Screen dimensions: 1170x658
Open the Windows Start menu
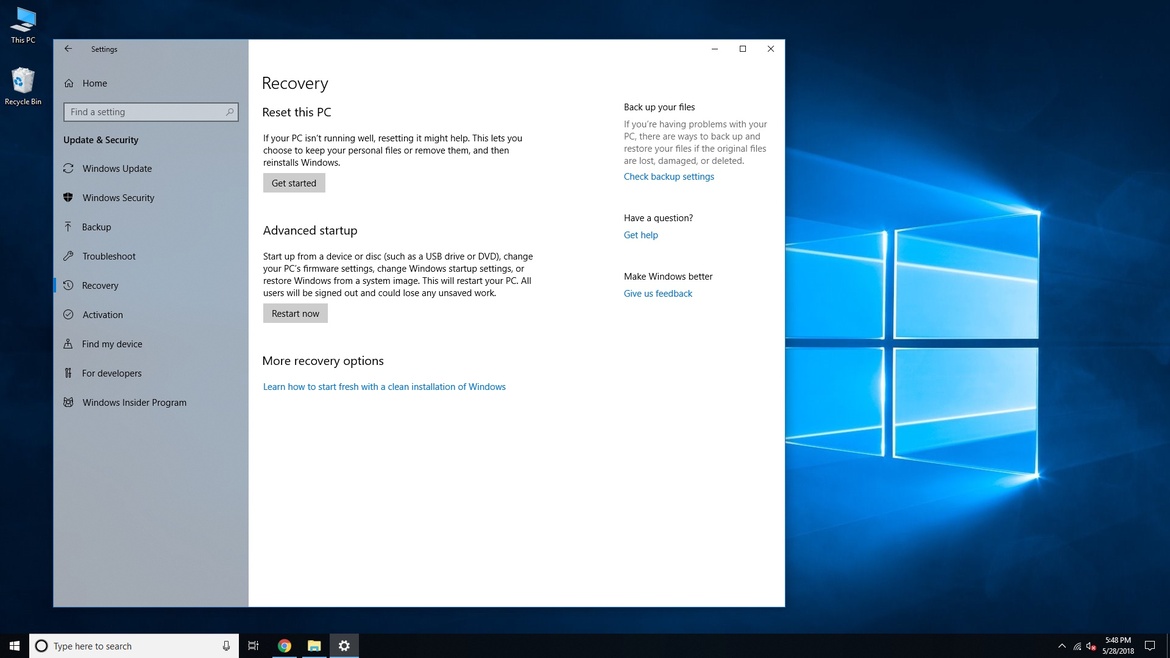click(14, 646)
